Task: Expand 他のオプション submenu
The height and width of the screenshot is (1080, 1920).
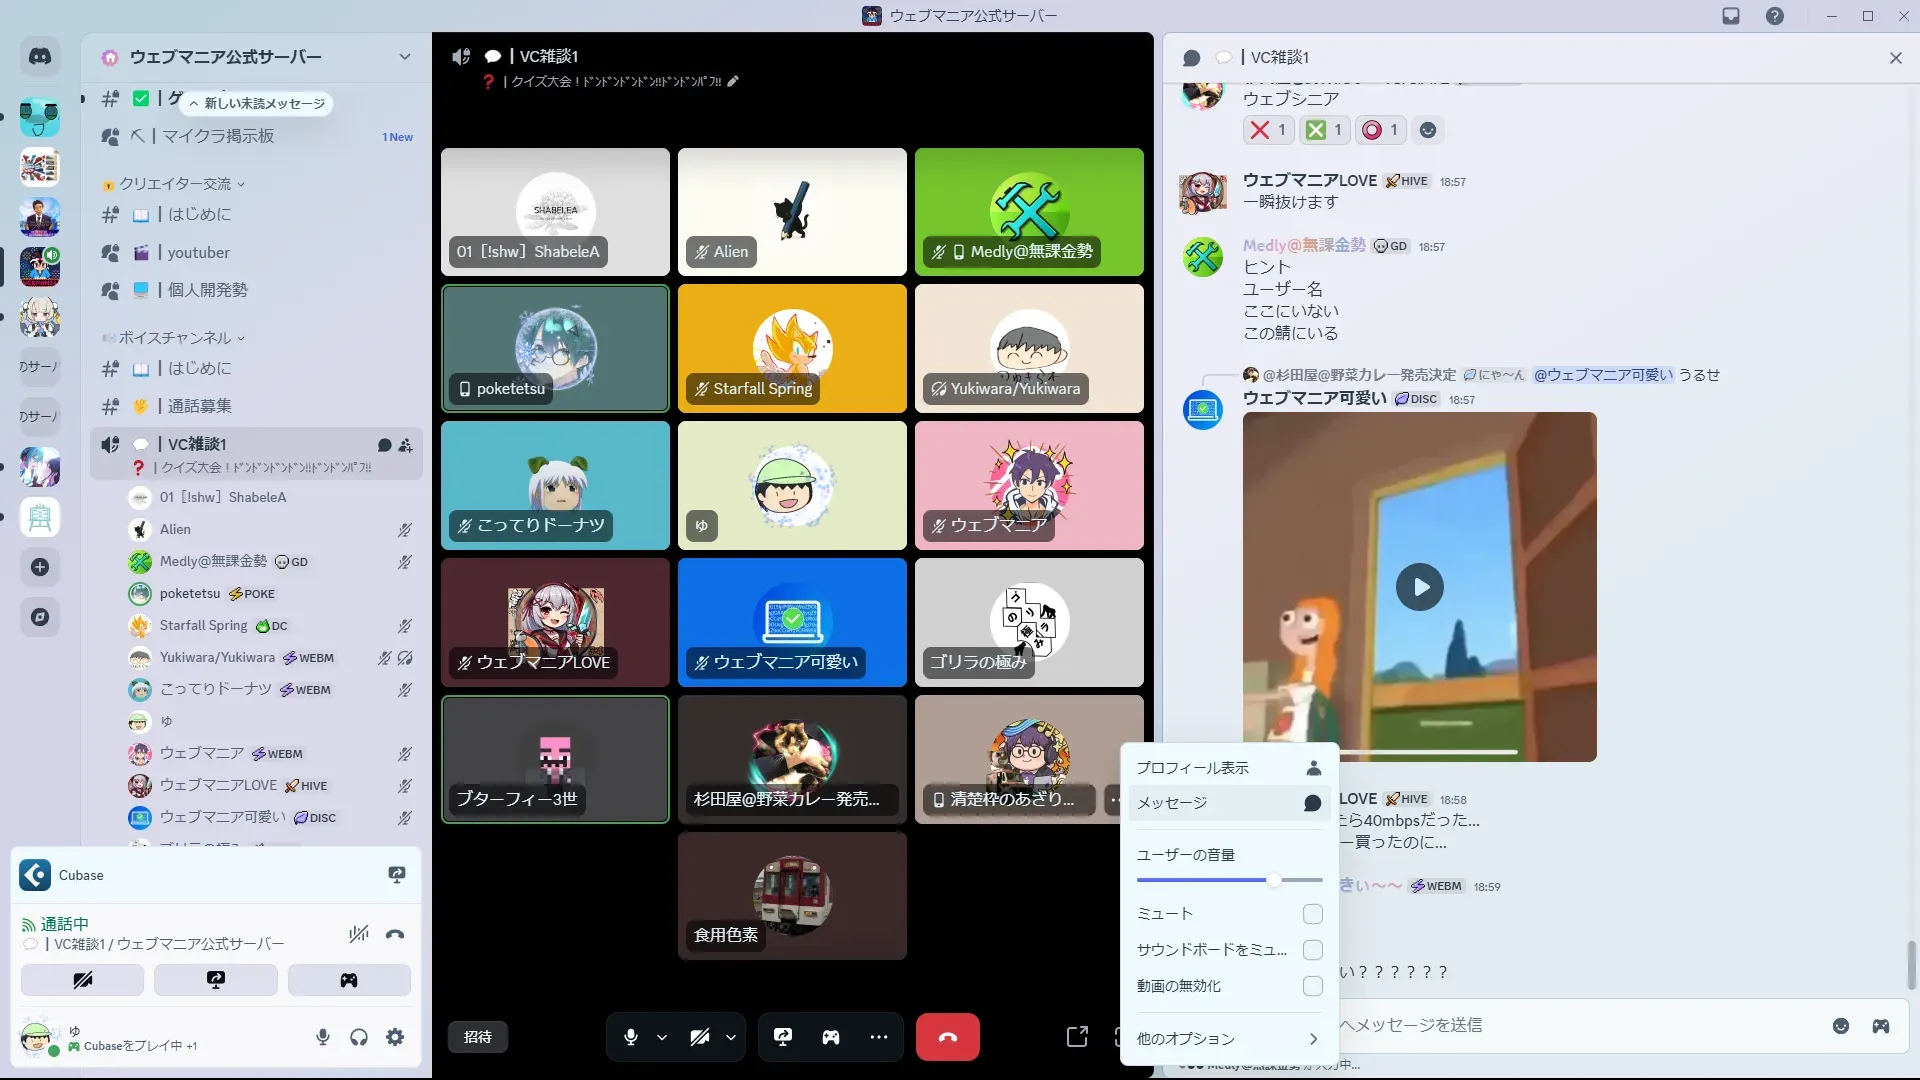Action: [1229, 1039]
